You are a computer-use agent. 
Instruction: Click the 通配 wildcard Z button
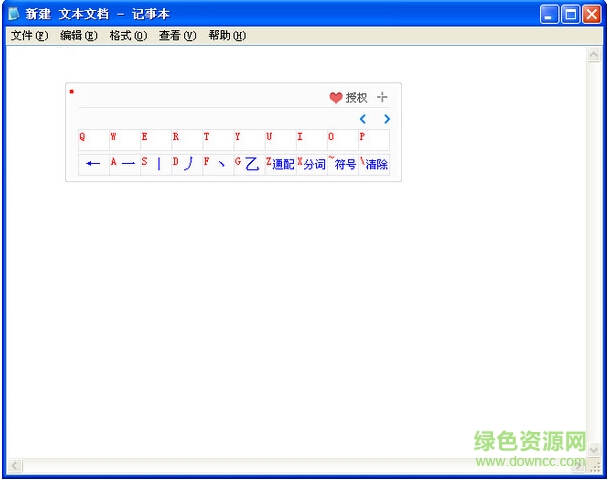pos(280,164)
